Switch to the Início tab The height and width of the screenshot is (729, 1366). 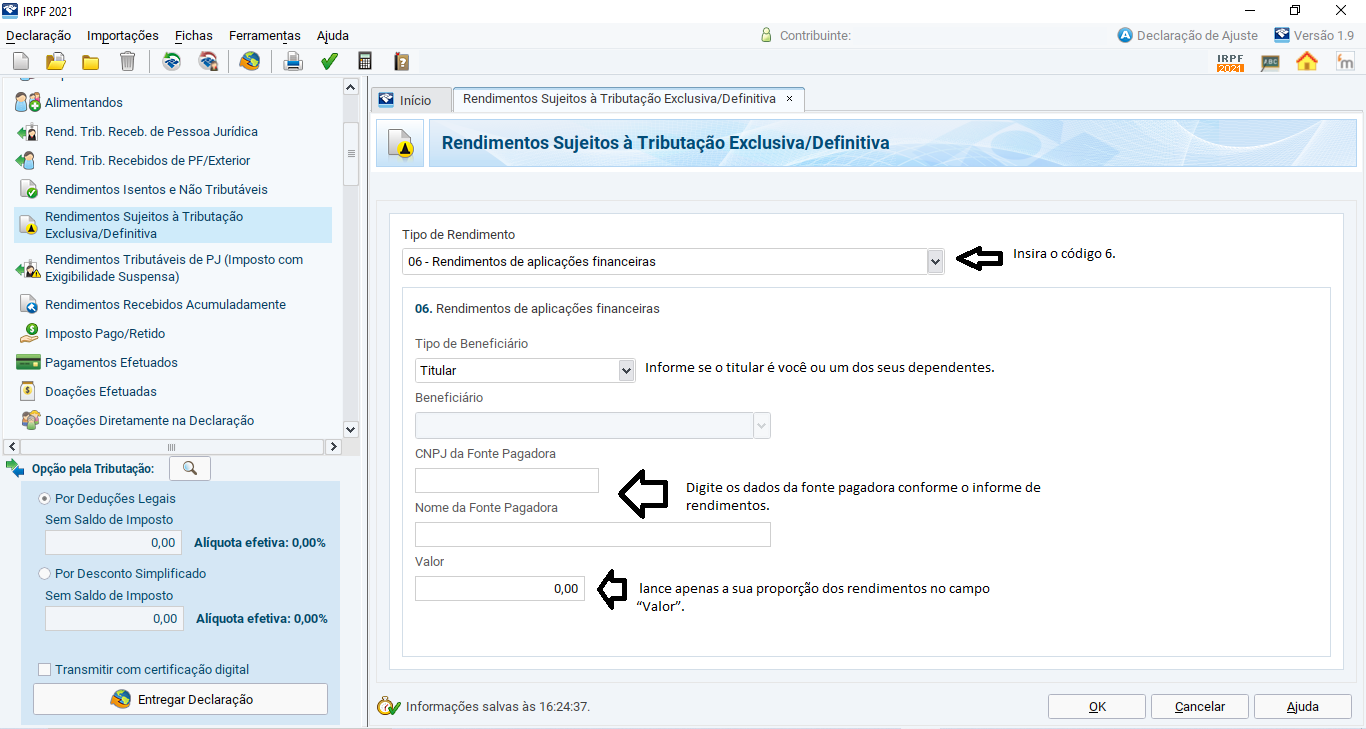pyautogui.click(x=406, y=100)
